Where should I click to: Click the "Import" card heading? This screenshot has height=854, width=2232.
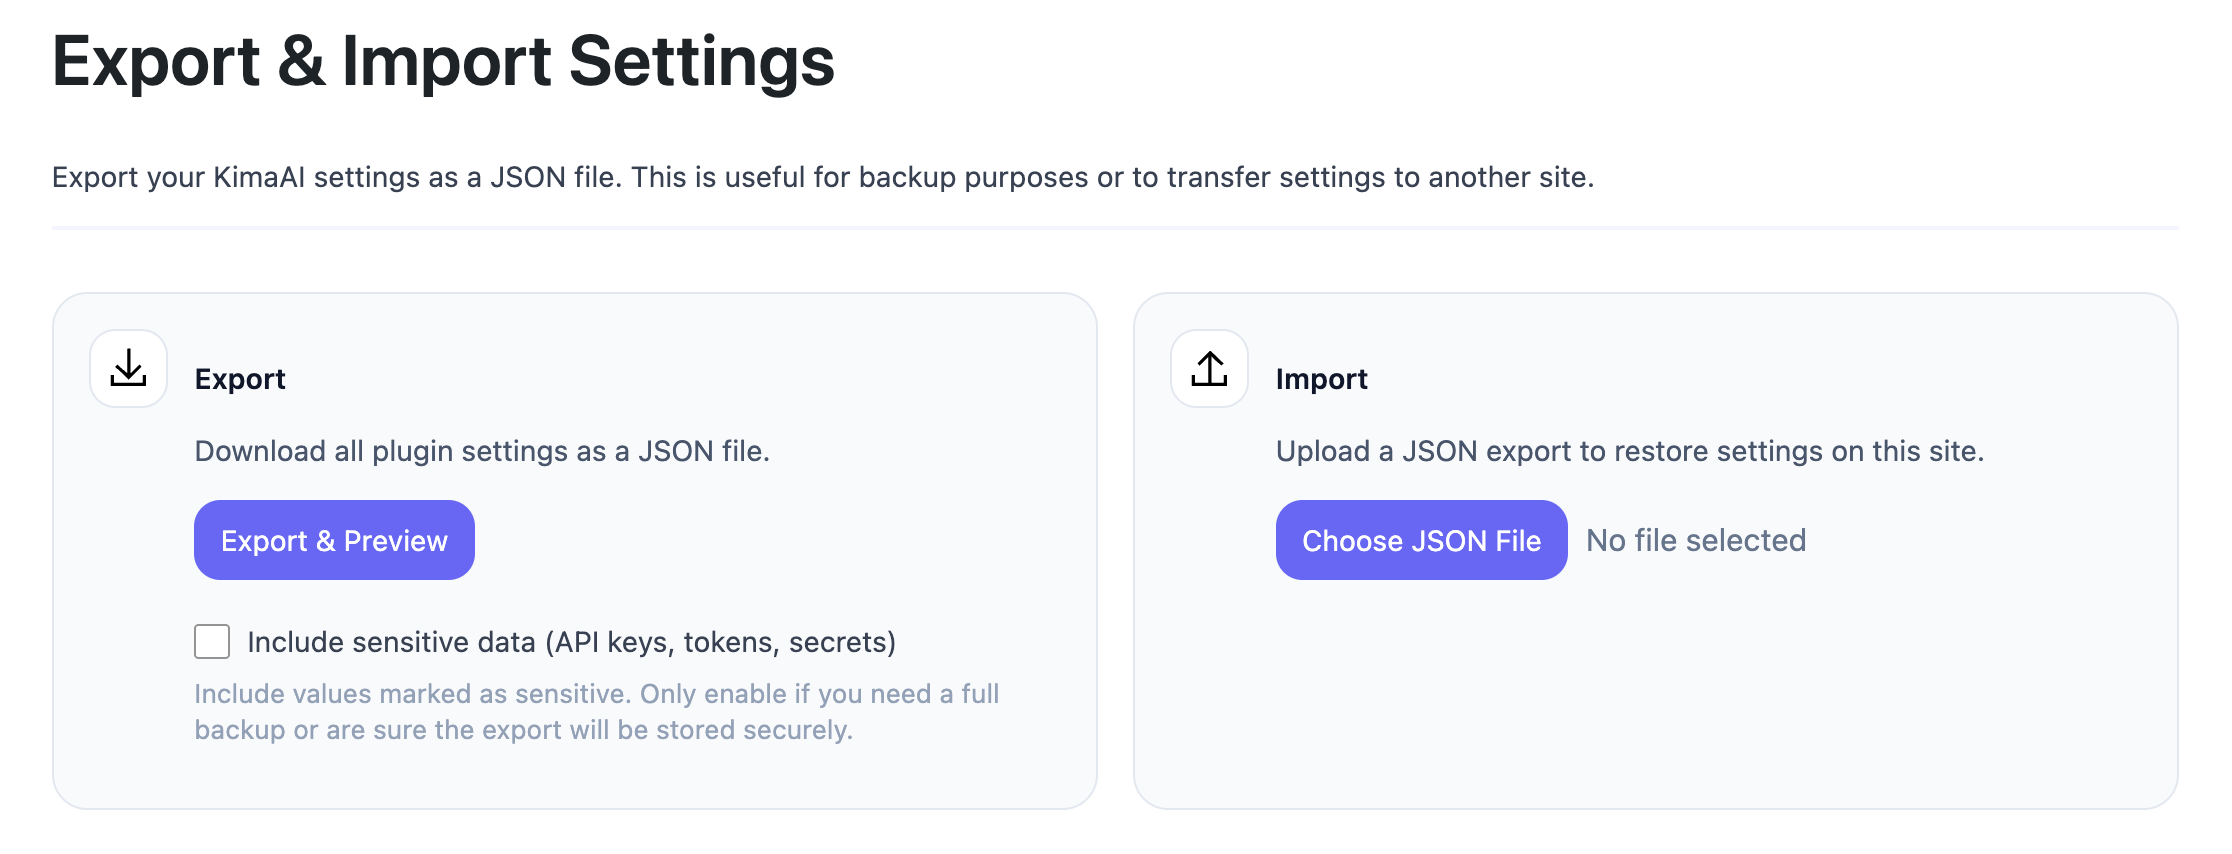point(1321,379)
